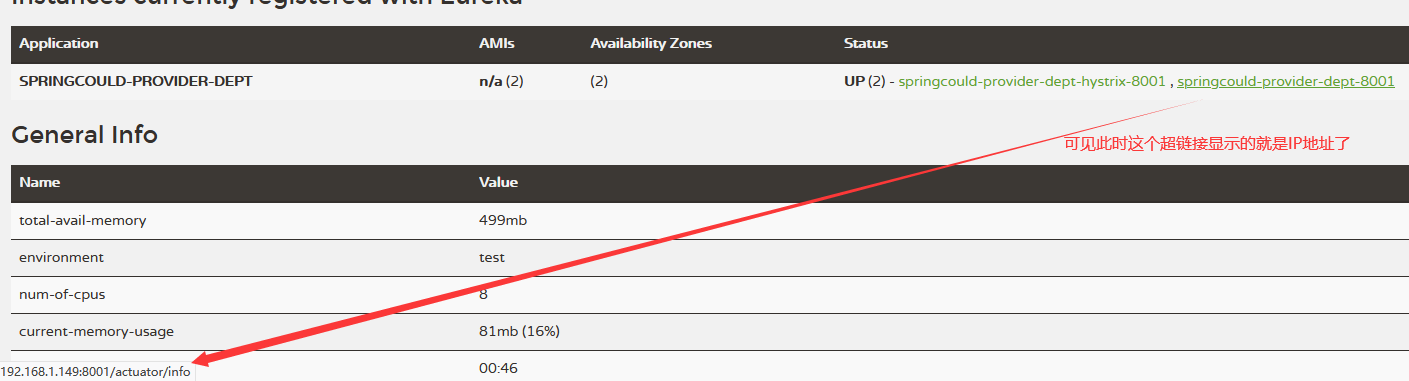Click the Status column header
Screen dimensions: 1409x381
click(x=866, y=44)
